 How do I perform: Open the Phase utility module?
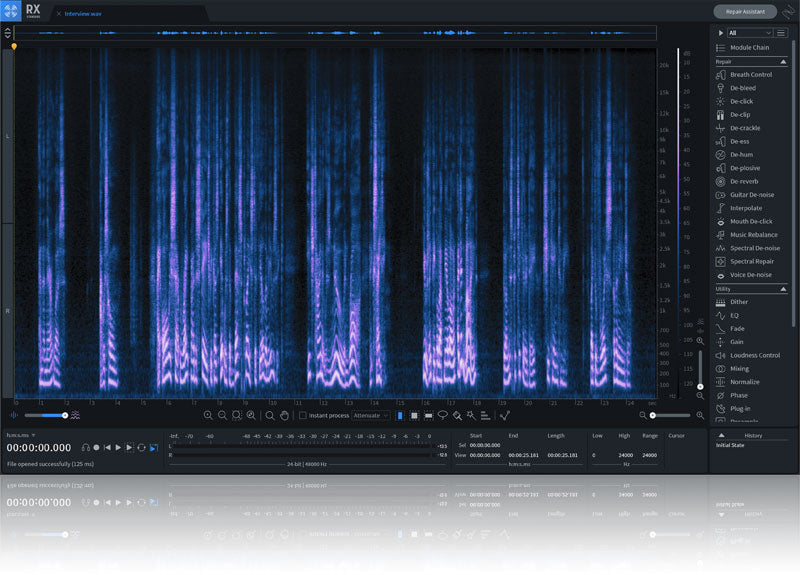pos(732,395)
